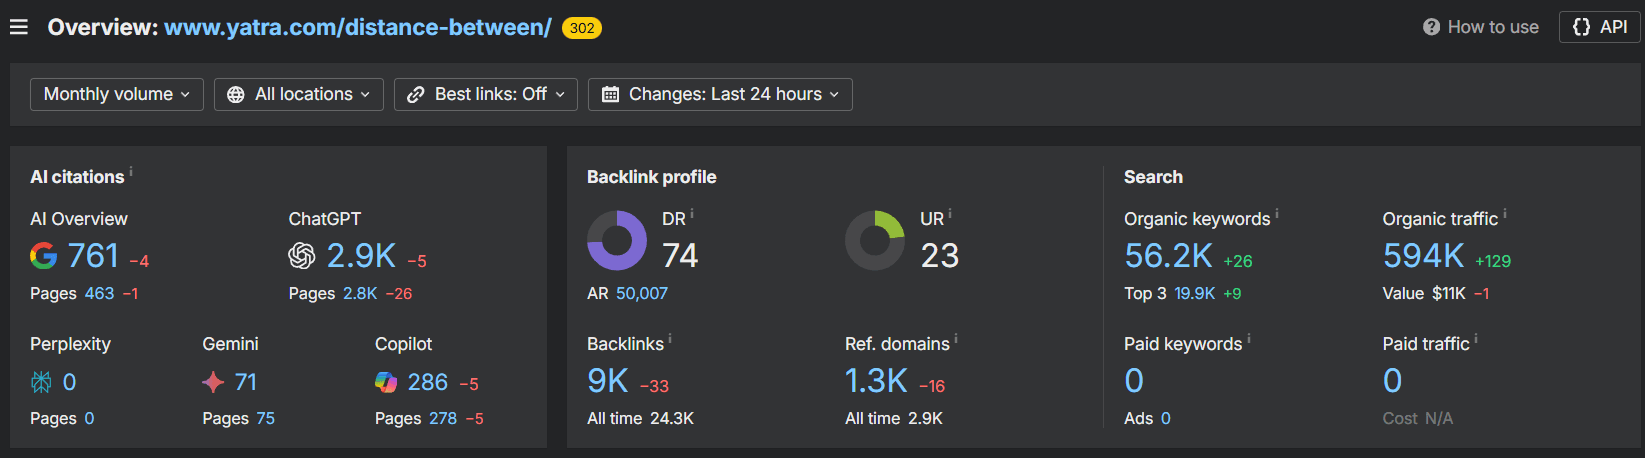The height and width of the screenshot is (458, 1645).
Task: Open Perplexity citations count 0
Action: pyautogui.click(x=69, y=382)
